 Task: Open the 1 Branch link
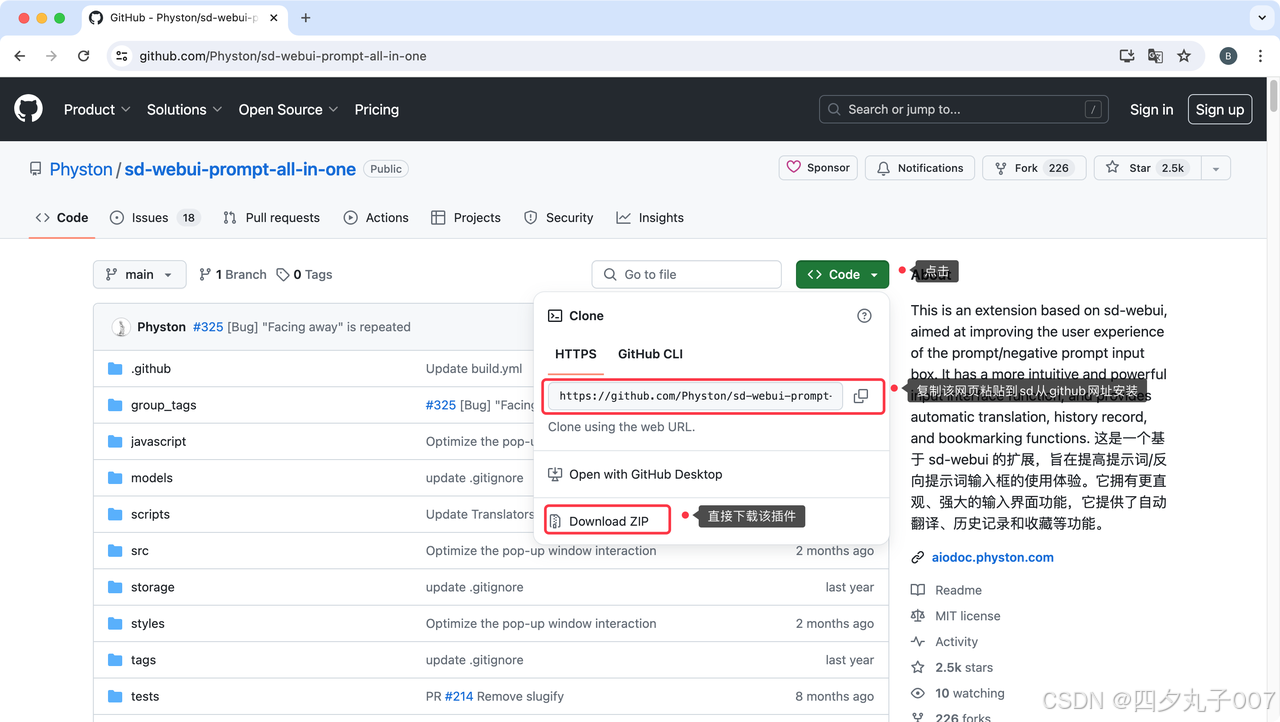pos(233,275)
